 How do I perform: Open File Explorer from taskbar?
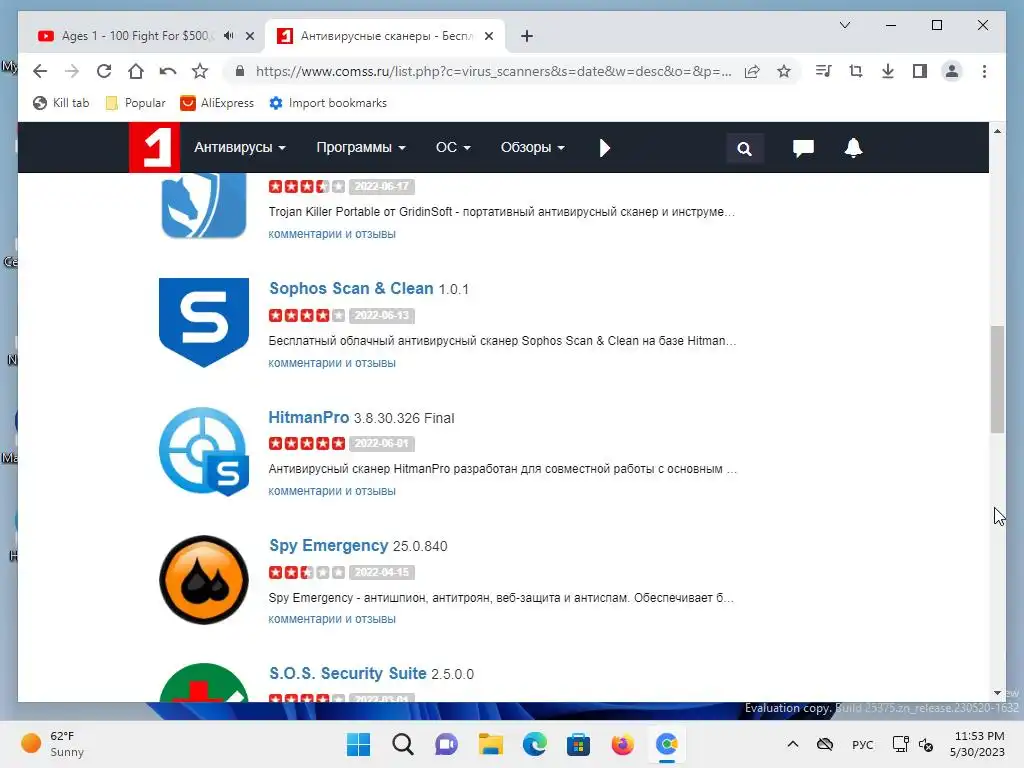[490, 744]
